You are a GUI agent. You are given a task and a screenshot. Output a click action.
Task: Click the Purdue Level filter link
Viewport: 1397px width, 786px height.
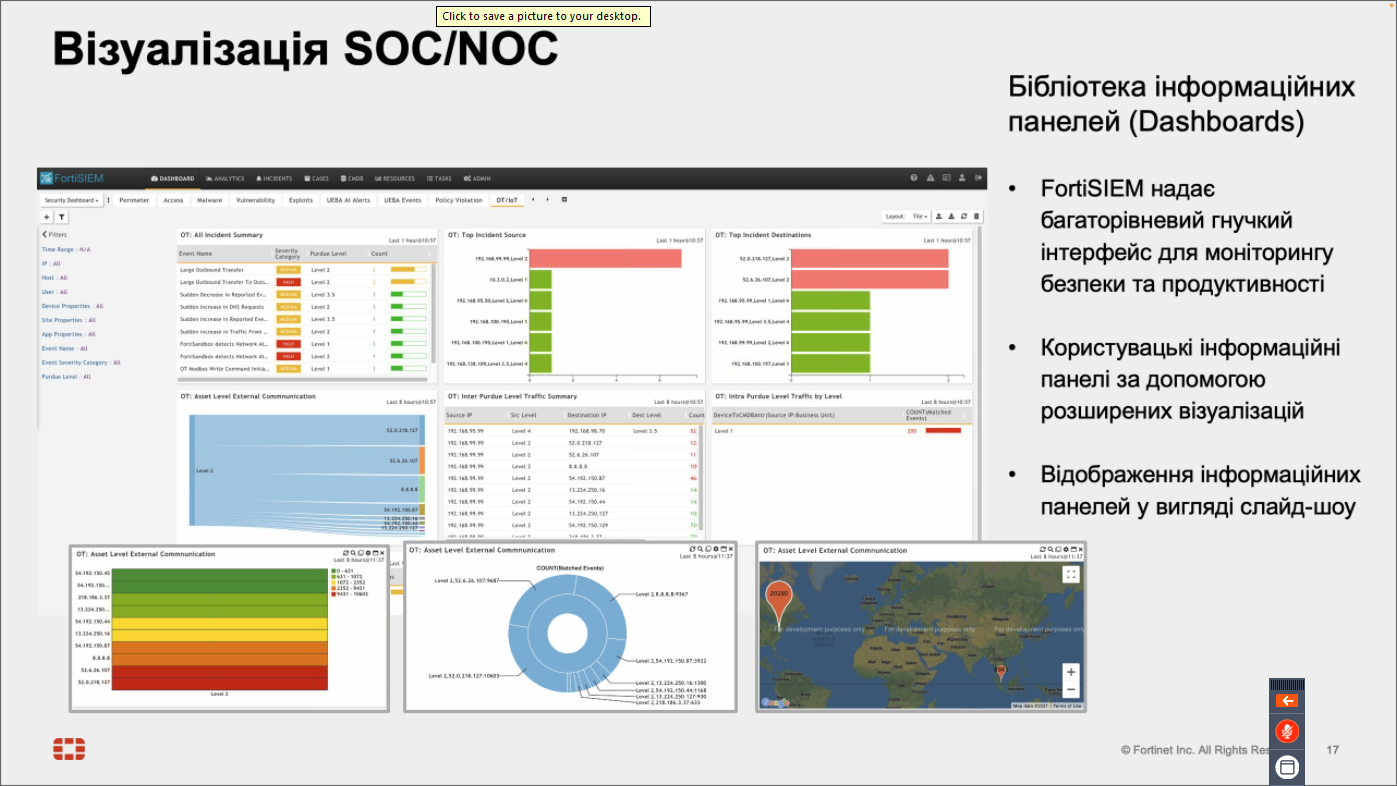click(x=68, y=377)
